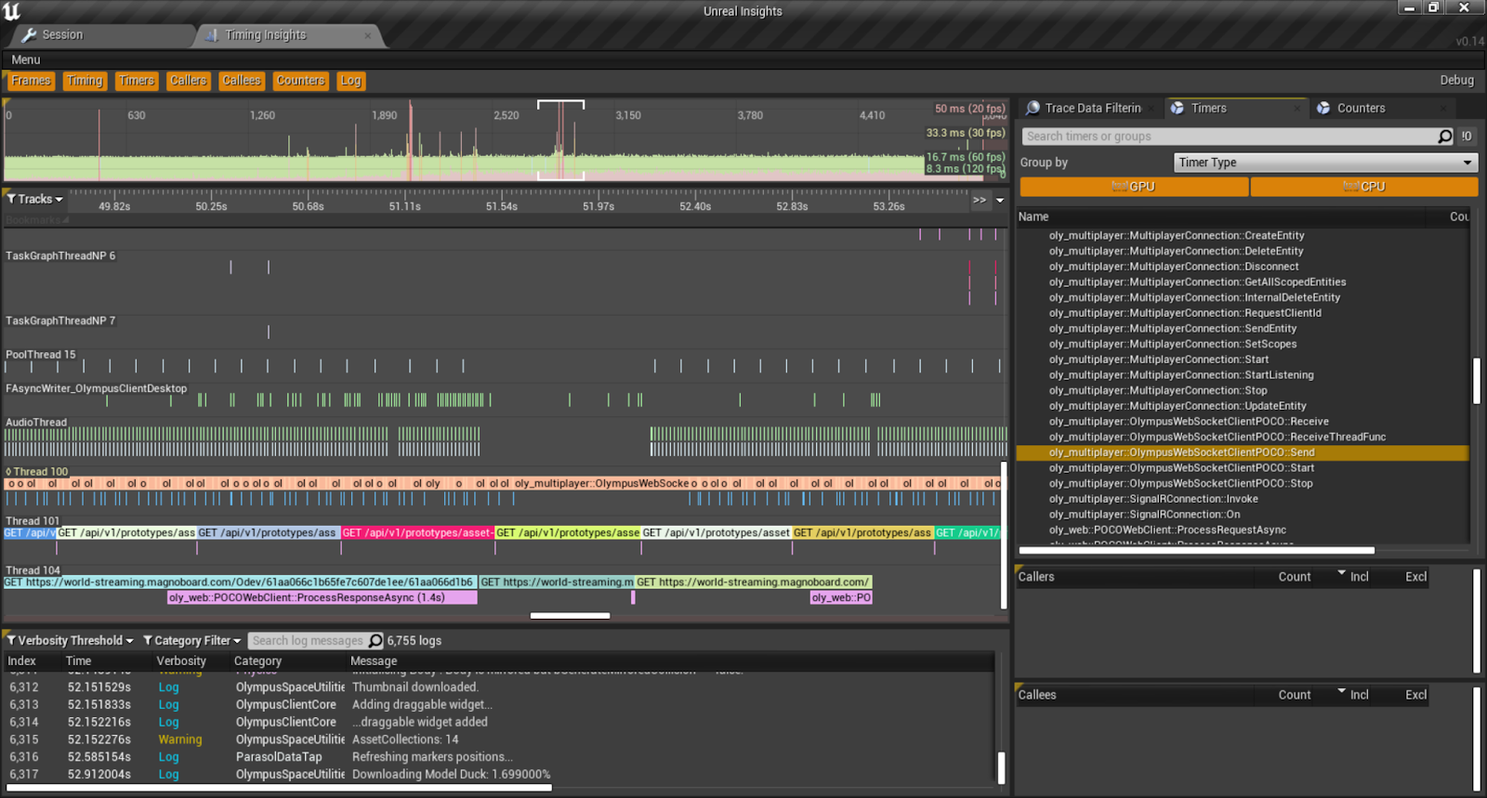Open the Tracks filter dropdown
The height and width of the screenshot is (798, 1487).
[36, 199]
